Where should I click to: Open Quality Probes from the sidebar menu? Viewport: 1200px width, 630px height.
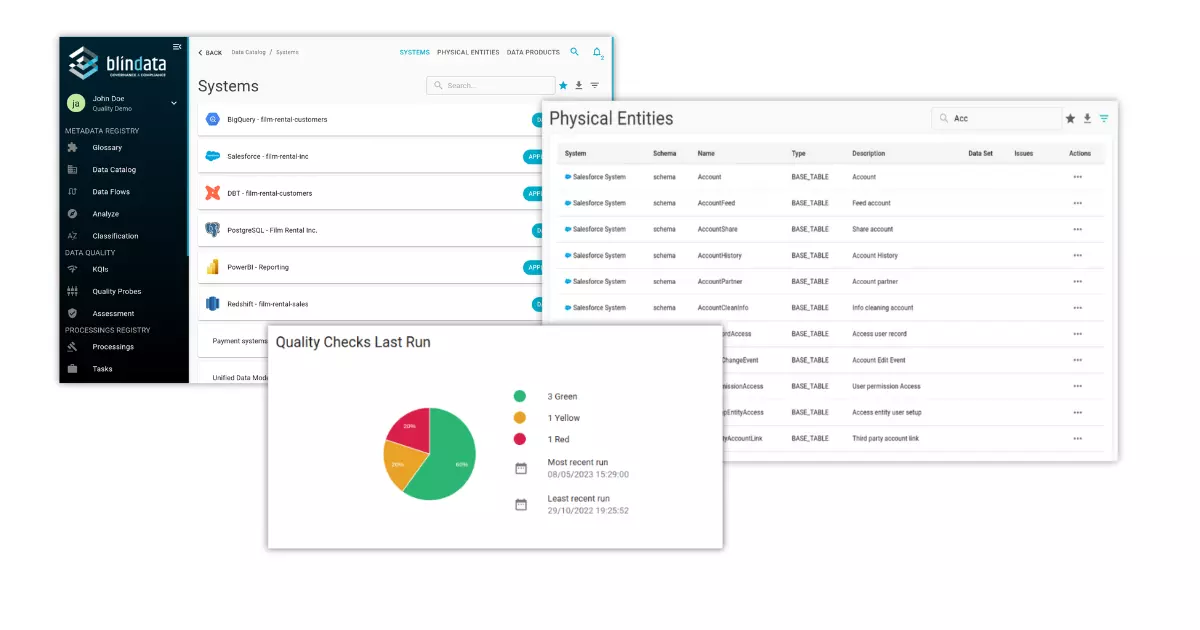(117, 291)
